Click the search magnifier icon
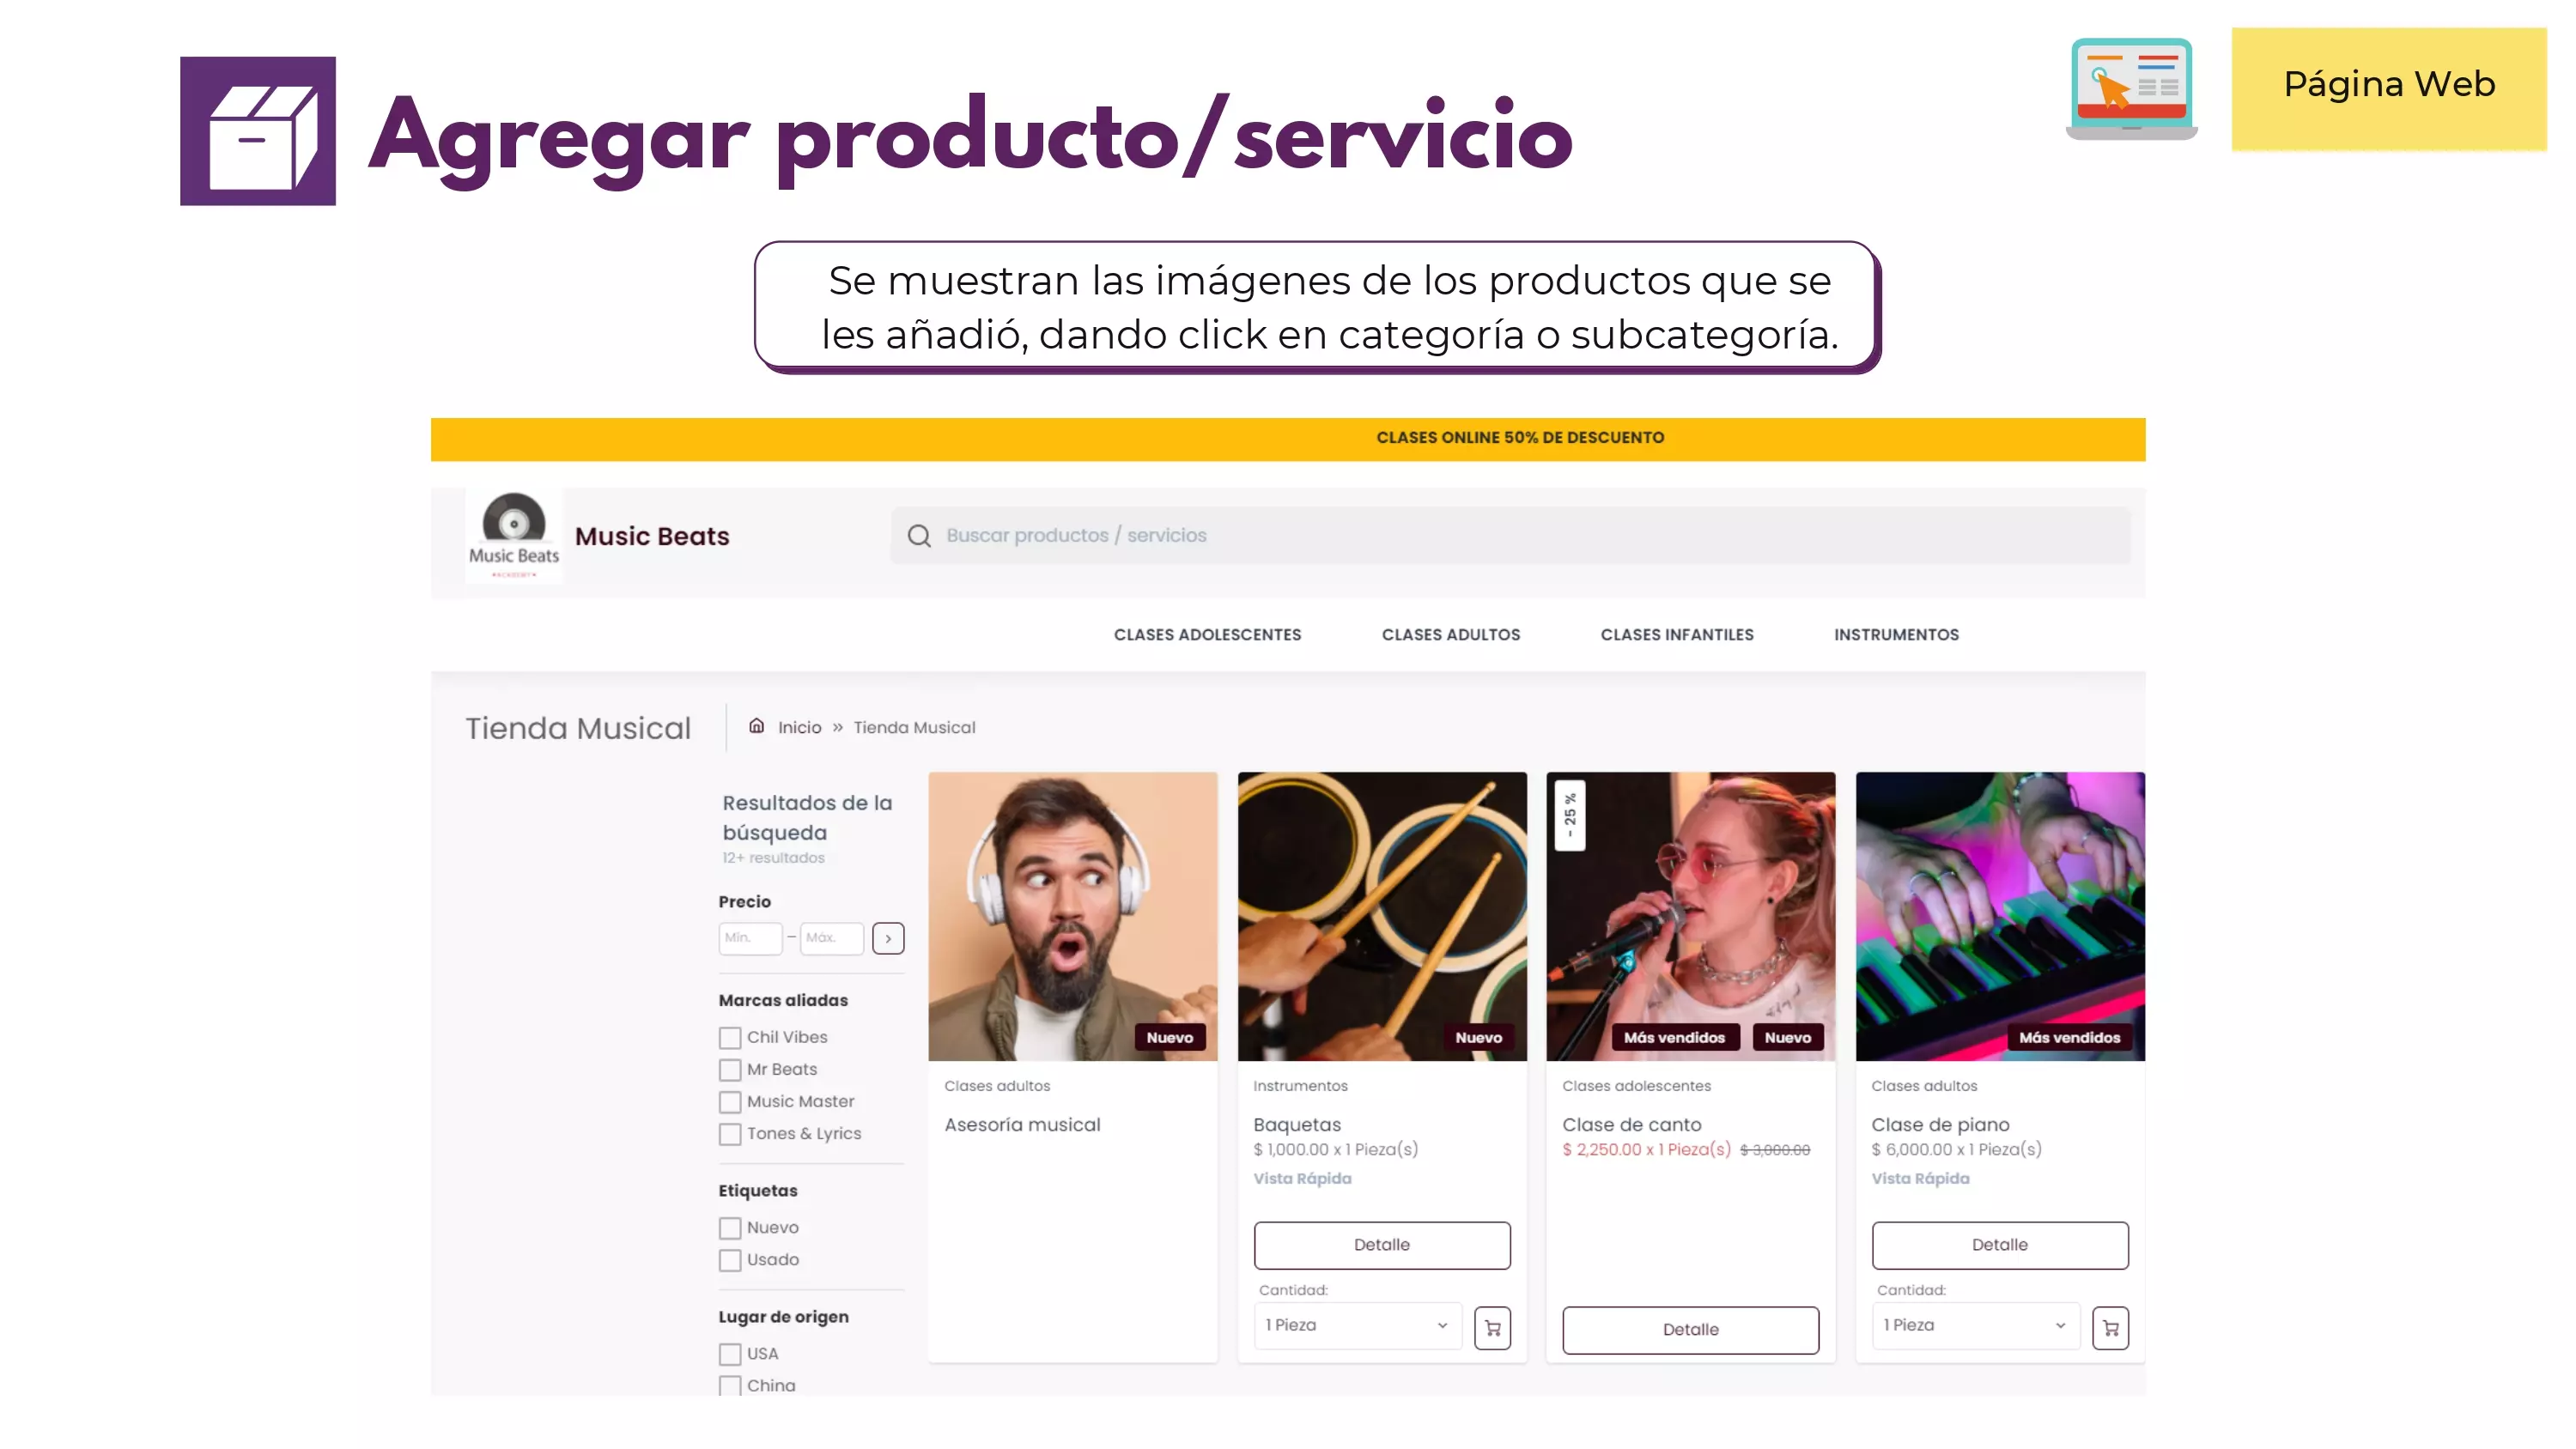This screenshot has width=2576, height=1449. (x=918, y=536)
